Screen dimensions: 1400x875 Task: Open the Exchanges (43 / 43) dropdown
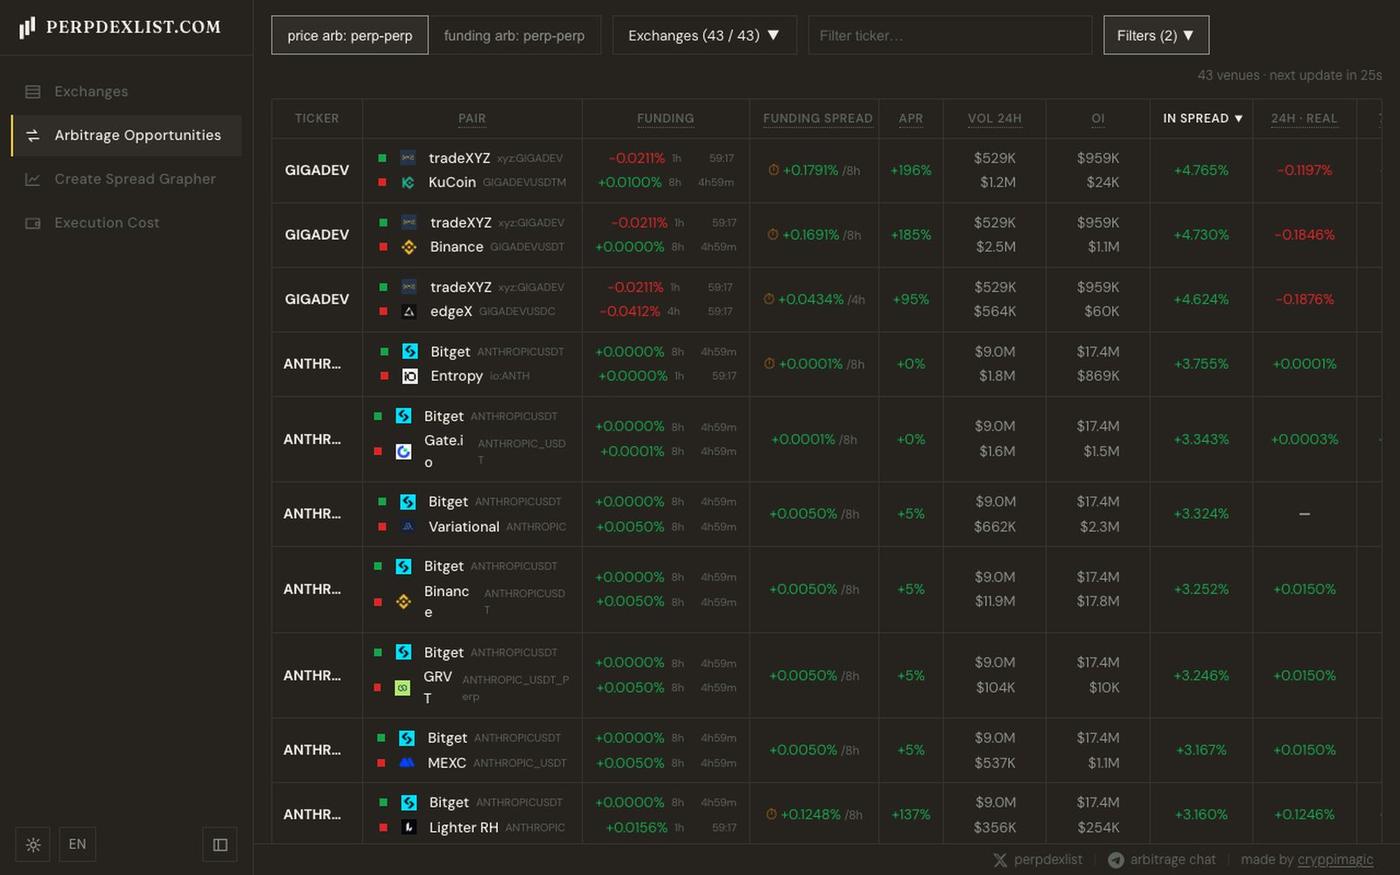[x=704, y=35]
